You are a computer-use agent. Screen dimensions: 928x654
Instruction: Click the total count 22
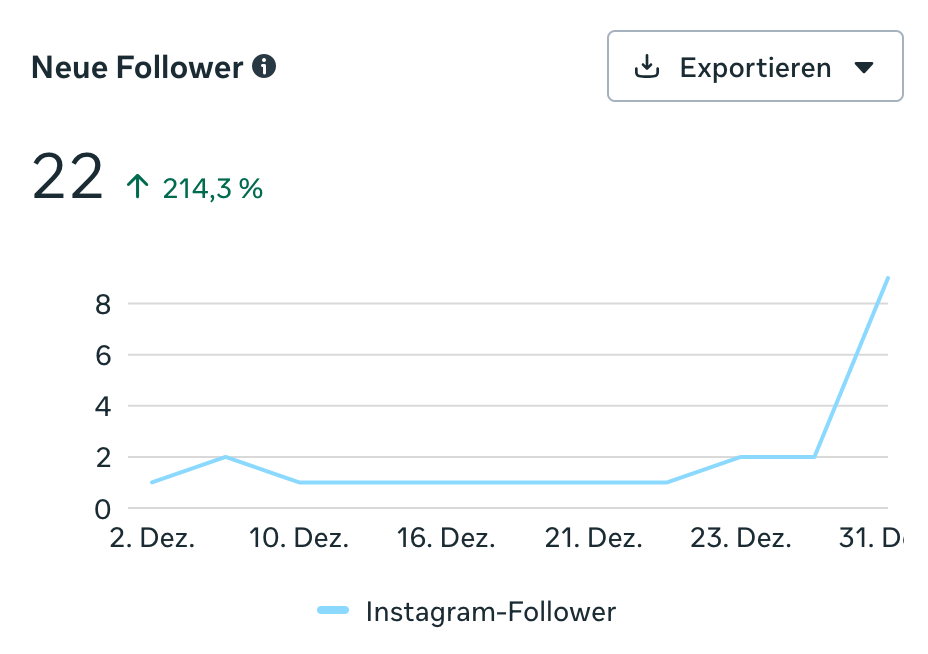pyautogui.click(x=68, y=178)
